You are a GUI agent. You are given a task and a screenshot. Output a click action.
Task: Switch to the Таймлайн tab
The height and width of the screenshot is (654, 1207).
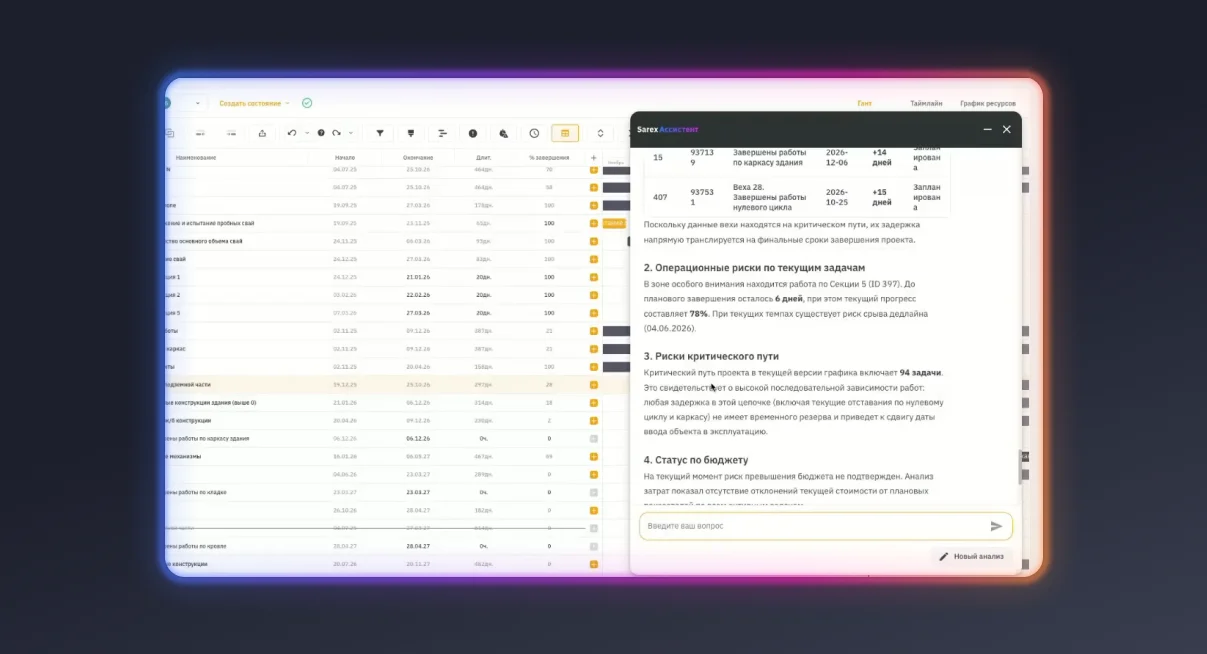click(926, 103)
